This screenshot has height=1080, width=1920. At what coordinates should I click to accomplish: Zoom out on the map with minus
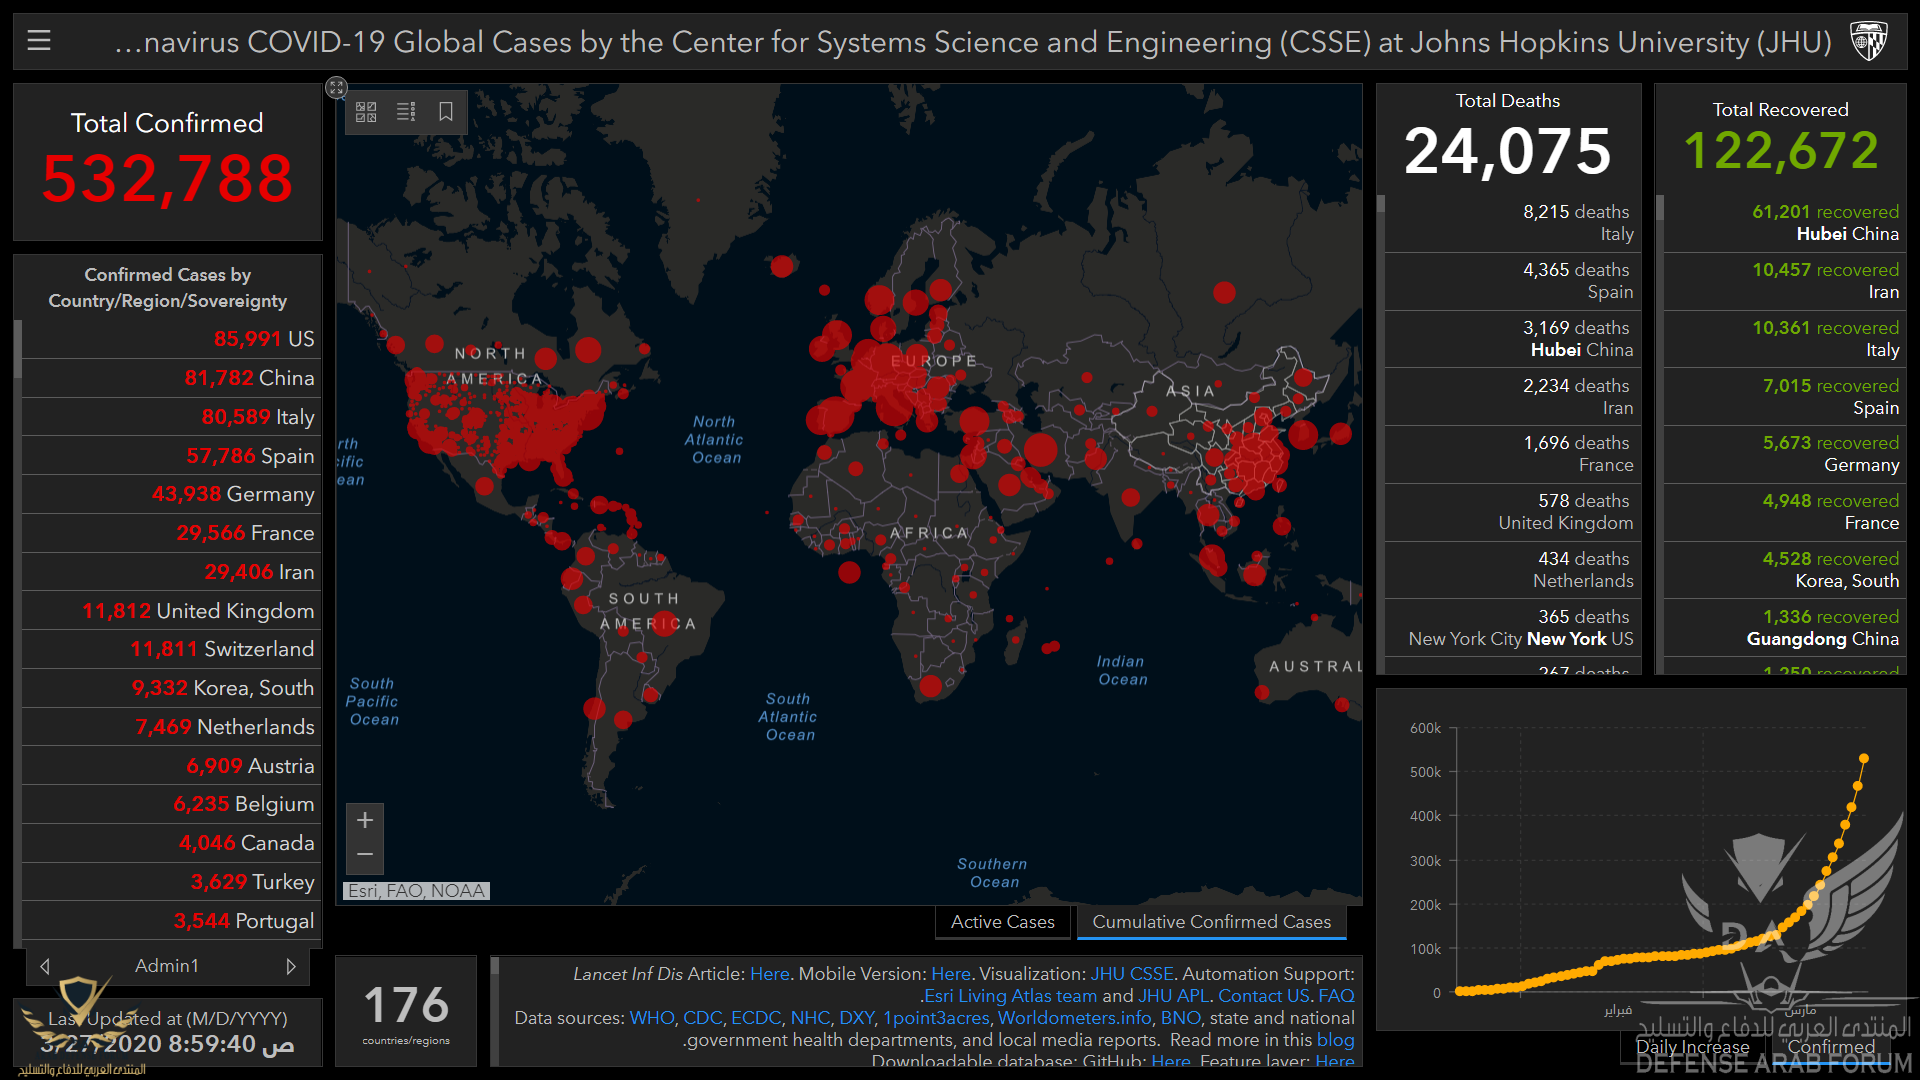[365, 855]
